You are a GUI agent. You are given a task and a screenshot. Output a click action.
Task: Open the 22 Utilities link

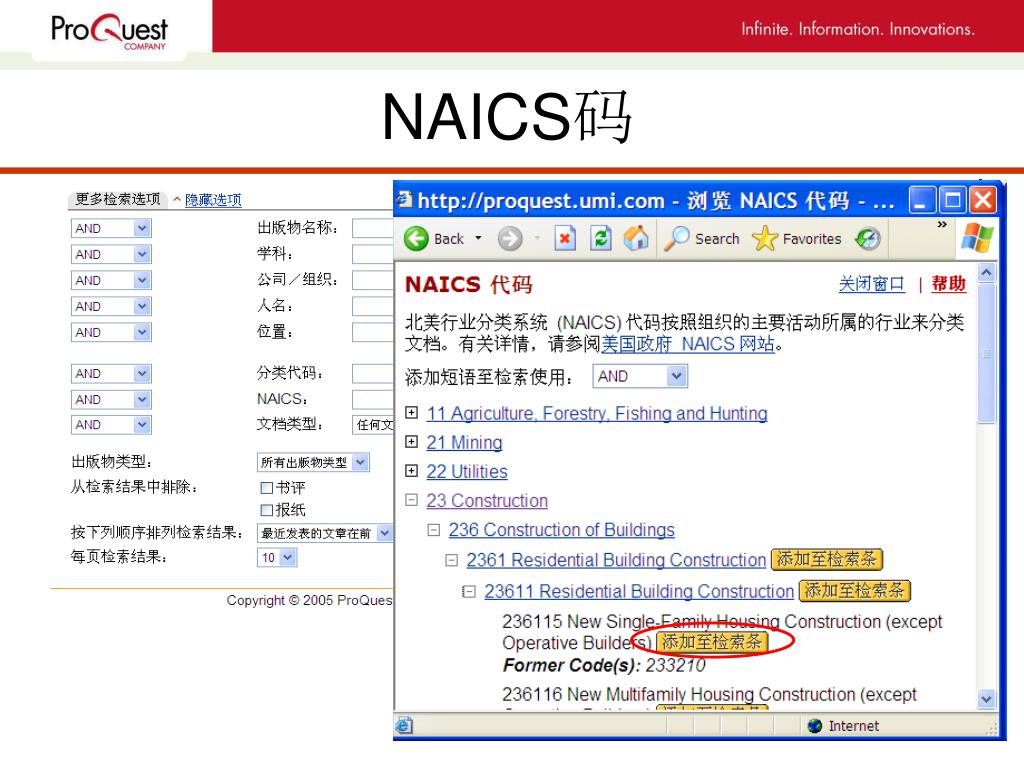467,472
